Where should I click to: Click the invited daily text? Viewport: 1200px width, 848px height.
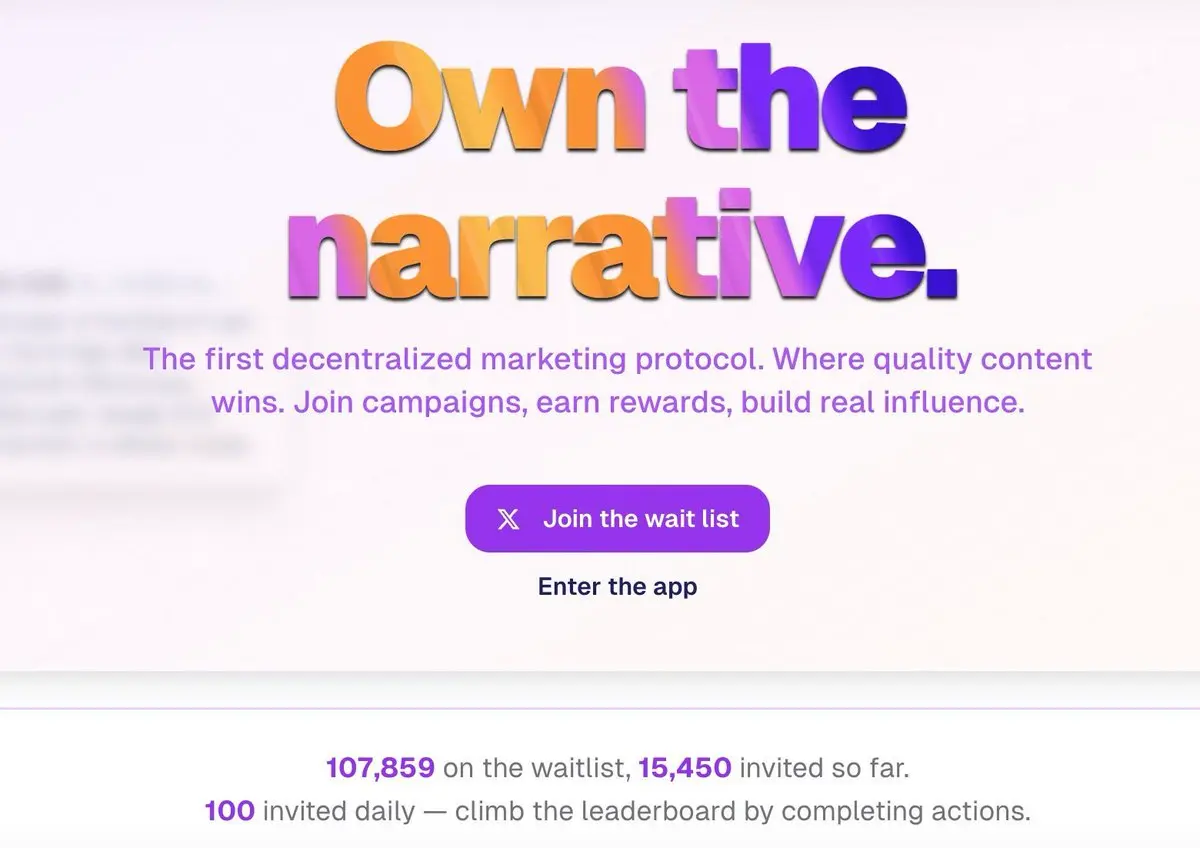point(338,810)
